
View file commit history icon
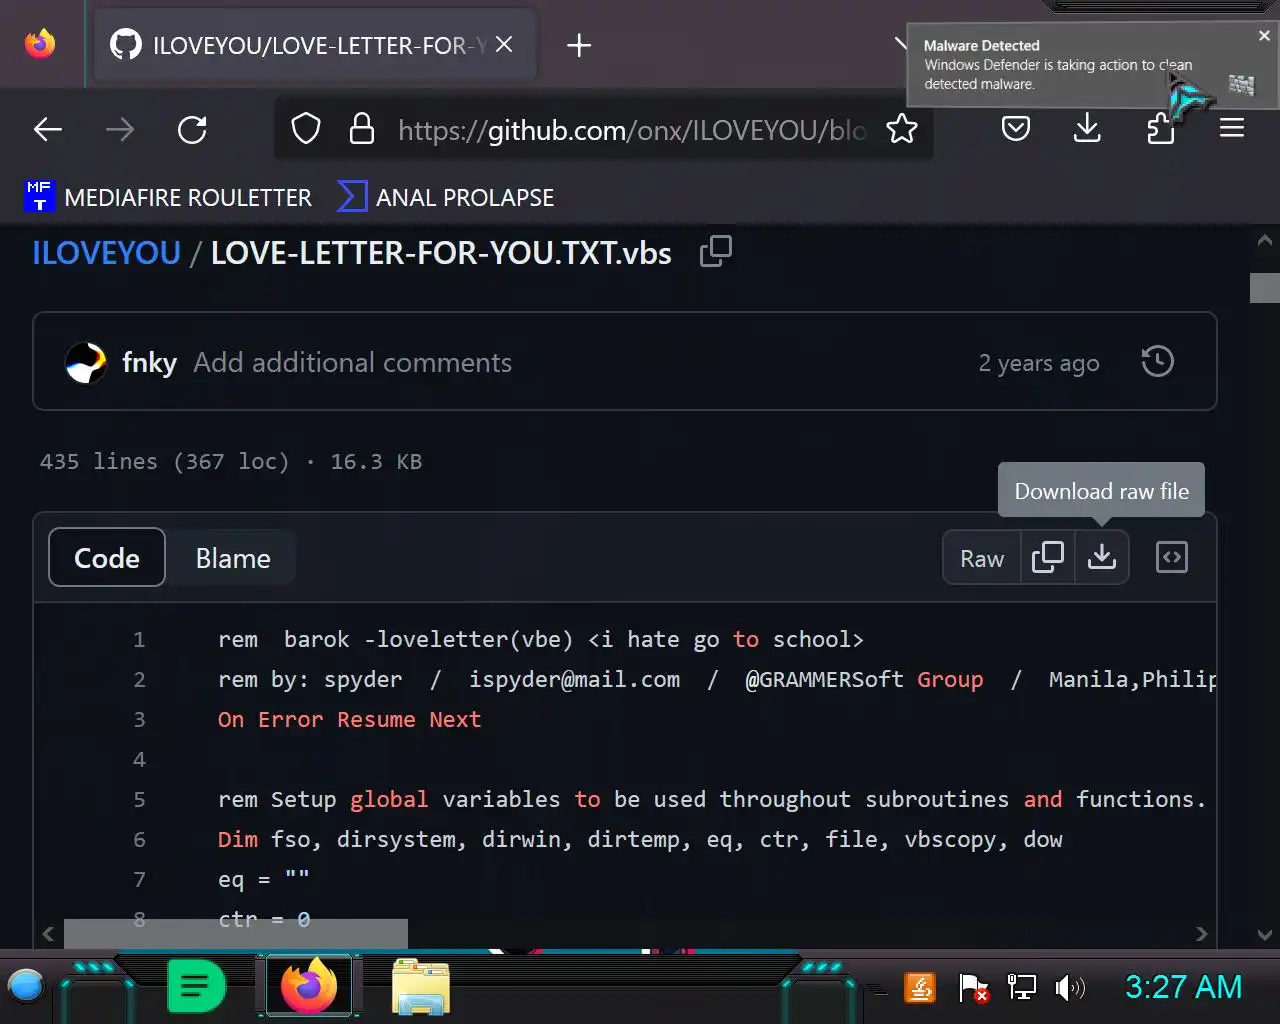tap(1157, 362)
